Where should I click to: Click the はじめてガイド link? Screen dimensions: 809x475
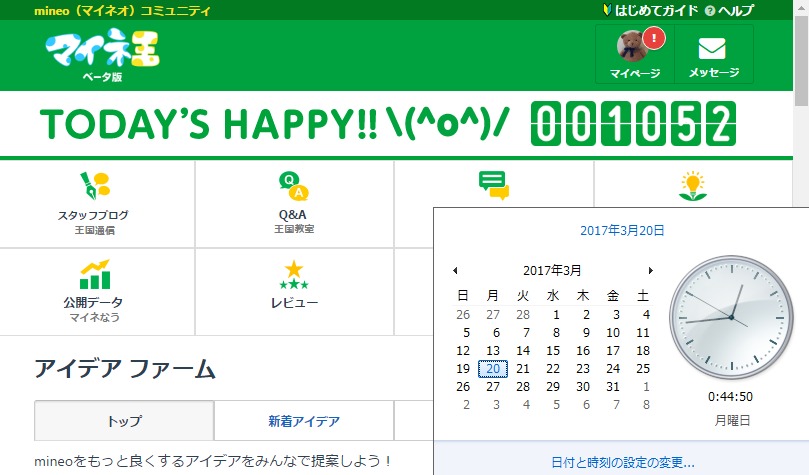coord(651,10)
